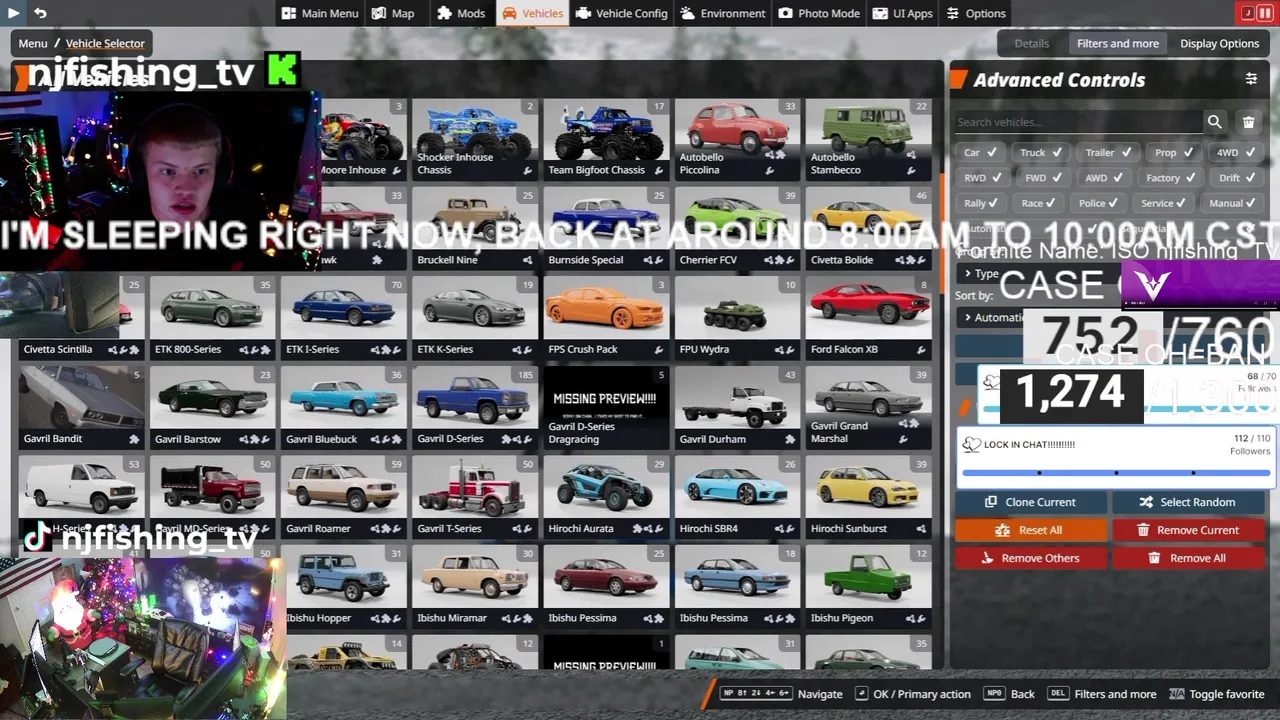Expand the Automatic sort-by dropdown

pyautogui.click(x=992, y=317)
